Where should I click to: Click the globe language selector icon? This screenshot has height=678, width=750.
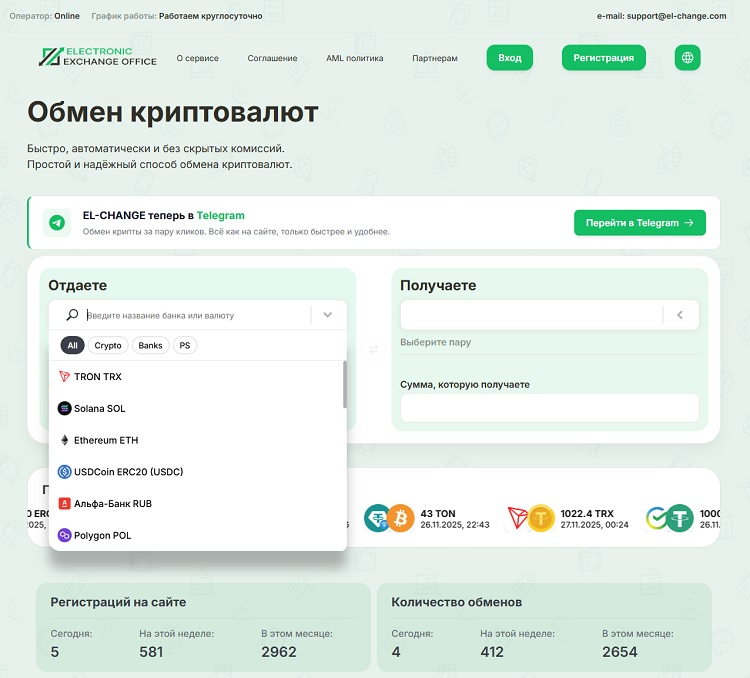coord(687,58)
